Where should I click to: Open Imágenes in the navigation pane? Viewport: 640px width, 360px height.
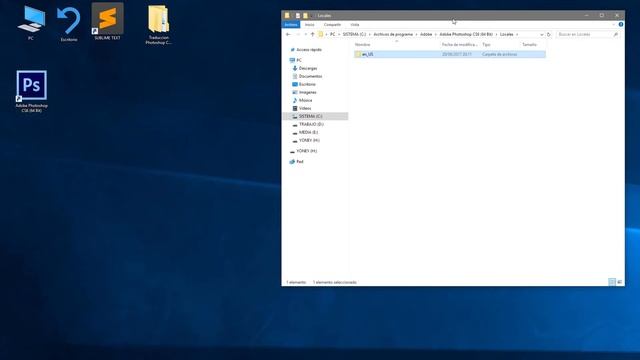coord(307,92)
